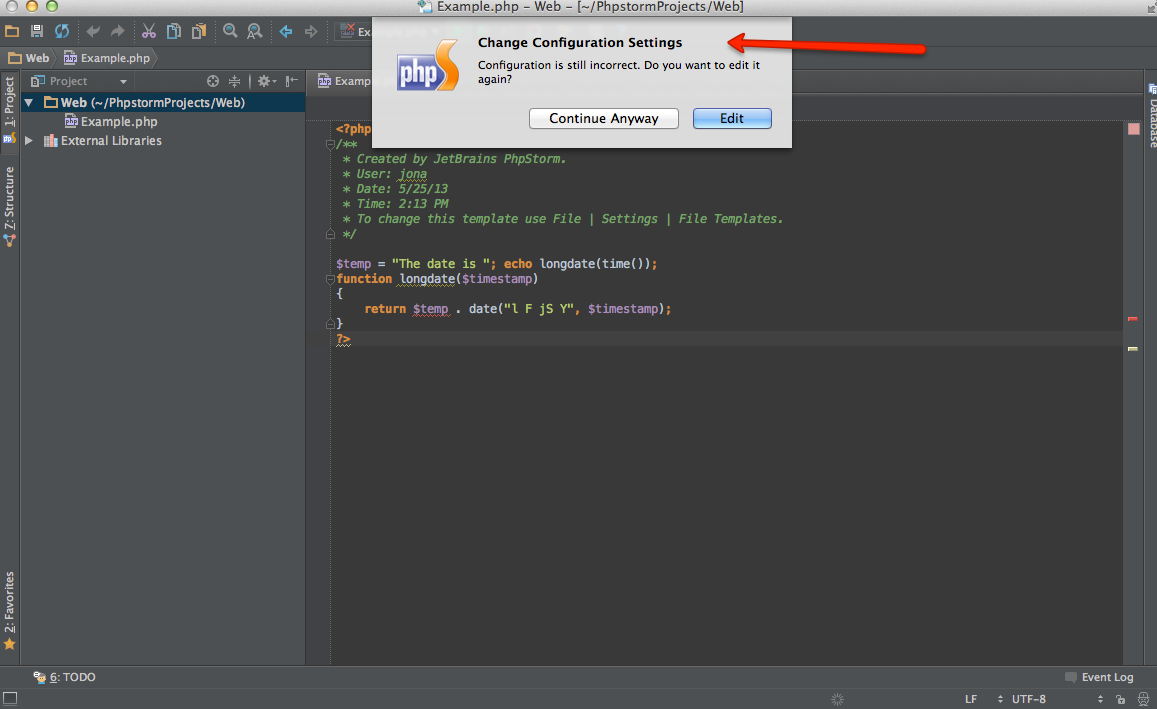Open Replace with the magnifier-A icon
This screenshot has width=1157, height=709.
pos(255,31)
